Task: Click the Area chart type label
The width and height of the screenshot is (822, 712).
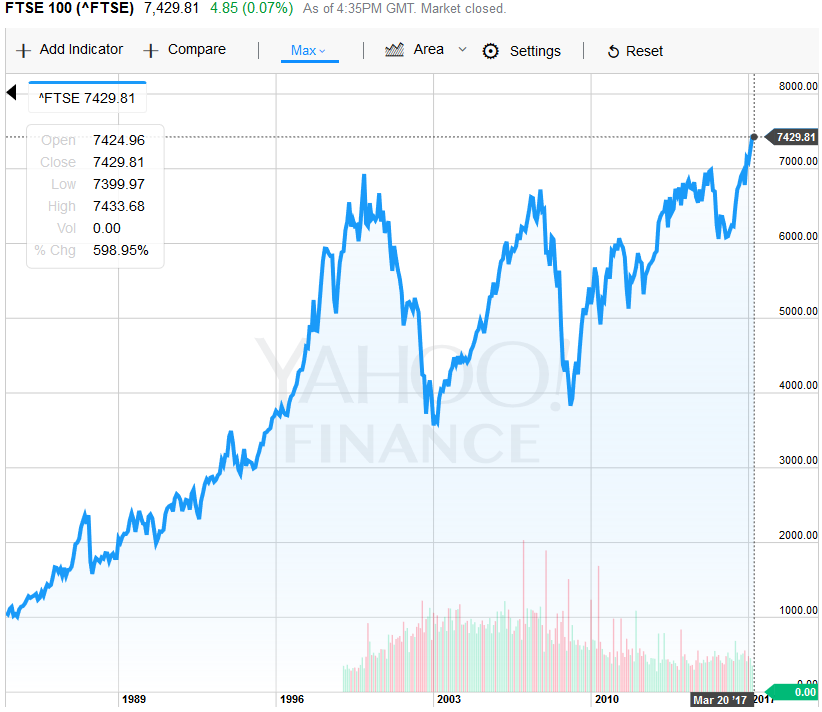Action: click(x=428, y=49)
